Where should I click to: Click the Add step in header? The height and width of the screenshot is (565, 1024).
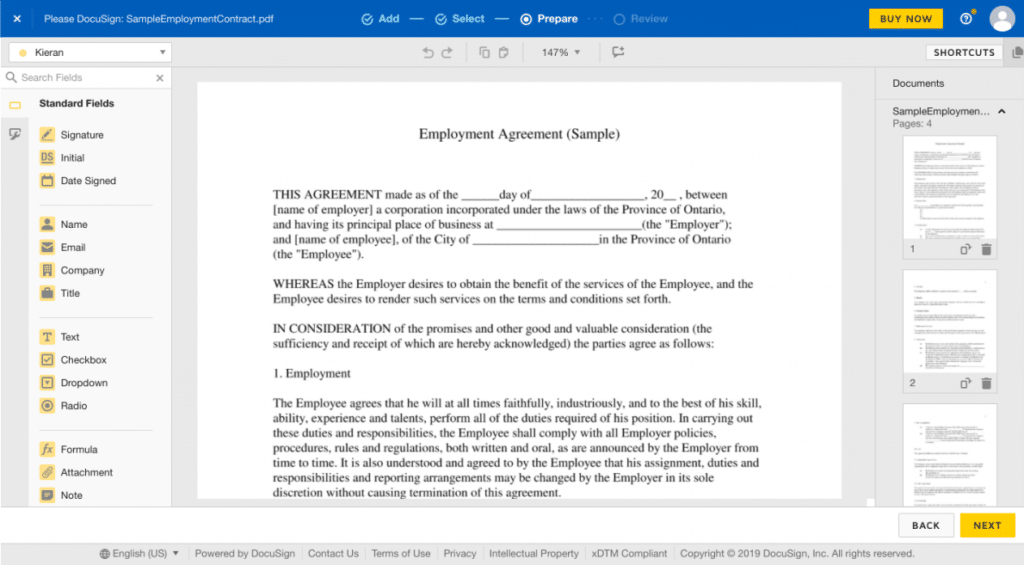[380, 18]
